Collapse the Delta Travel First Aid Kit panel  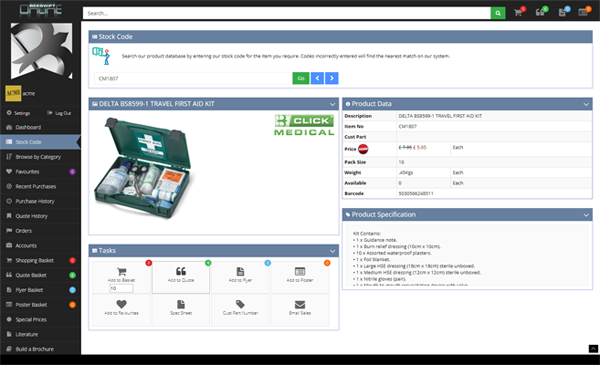pyautogui.click(x=332, y=104)
